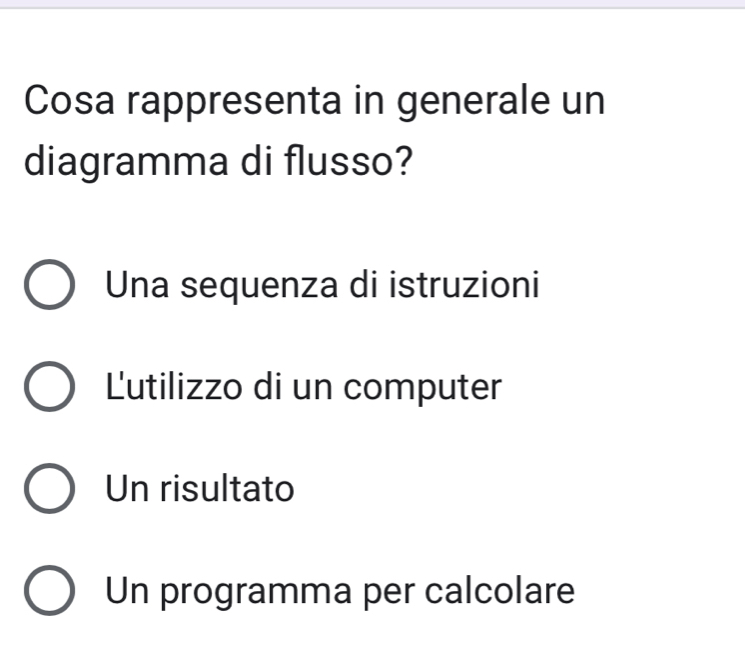
Task: Pick the third answer option circle
Action: pos(48,491)
